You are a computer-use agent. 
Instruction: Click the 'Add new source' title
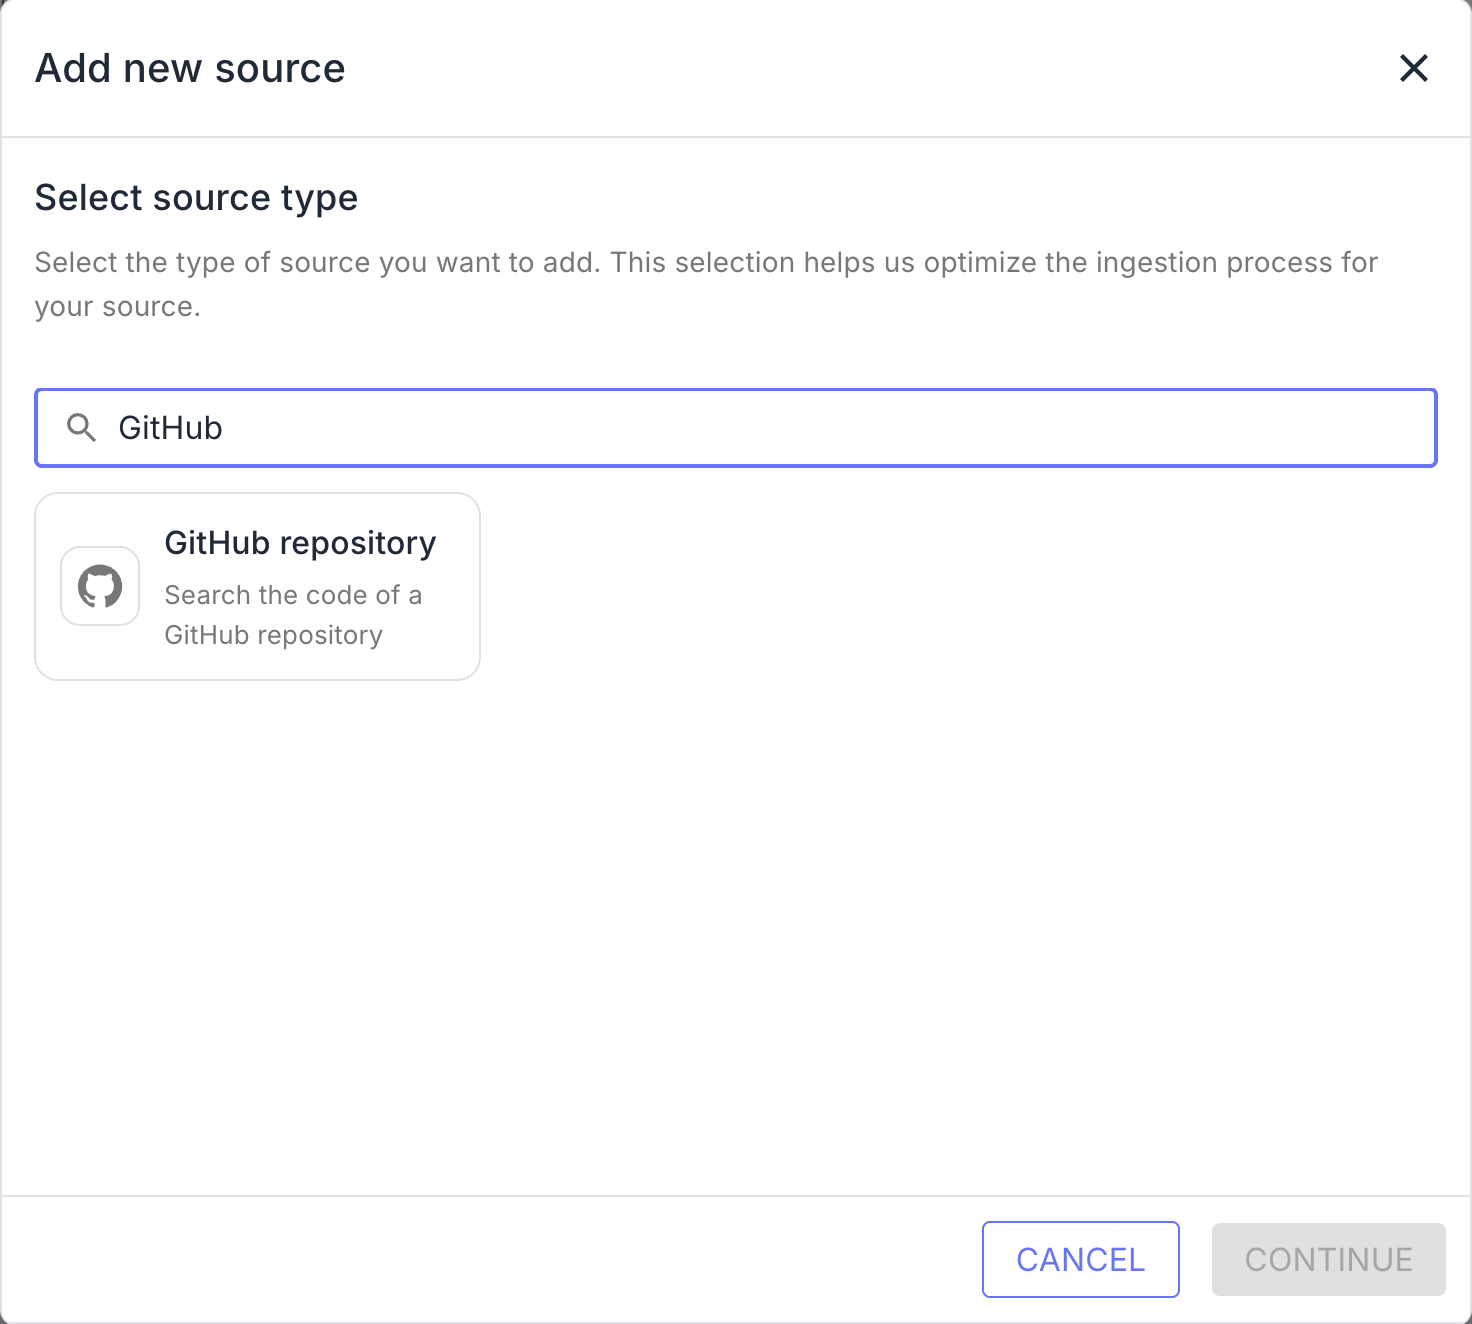coord(190,69)
